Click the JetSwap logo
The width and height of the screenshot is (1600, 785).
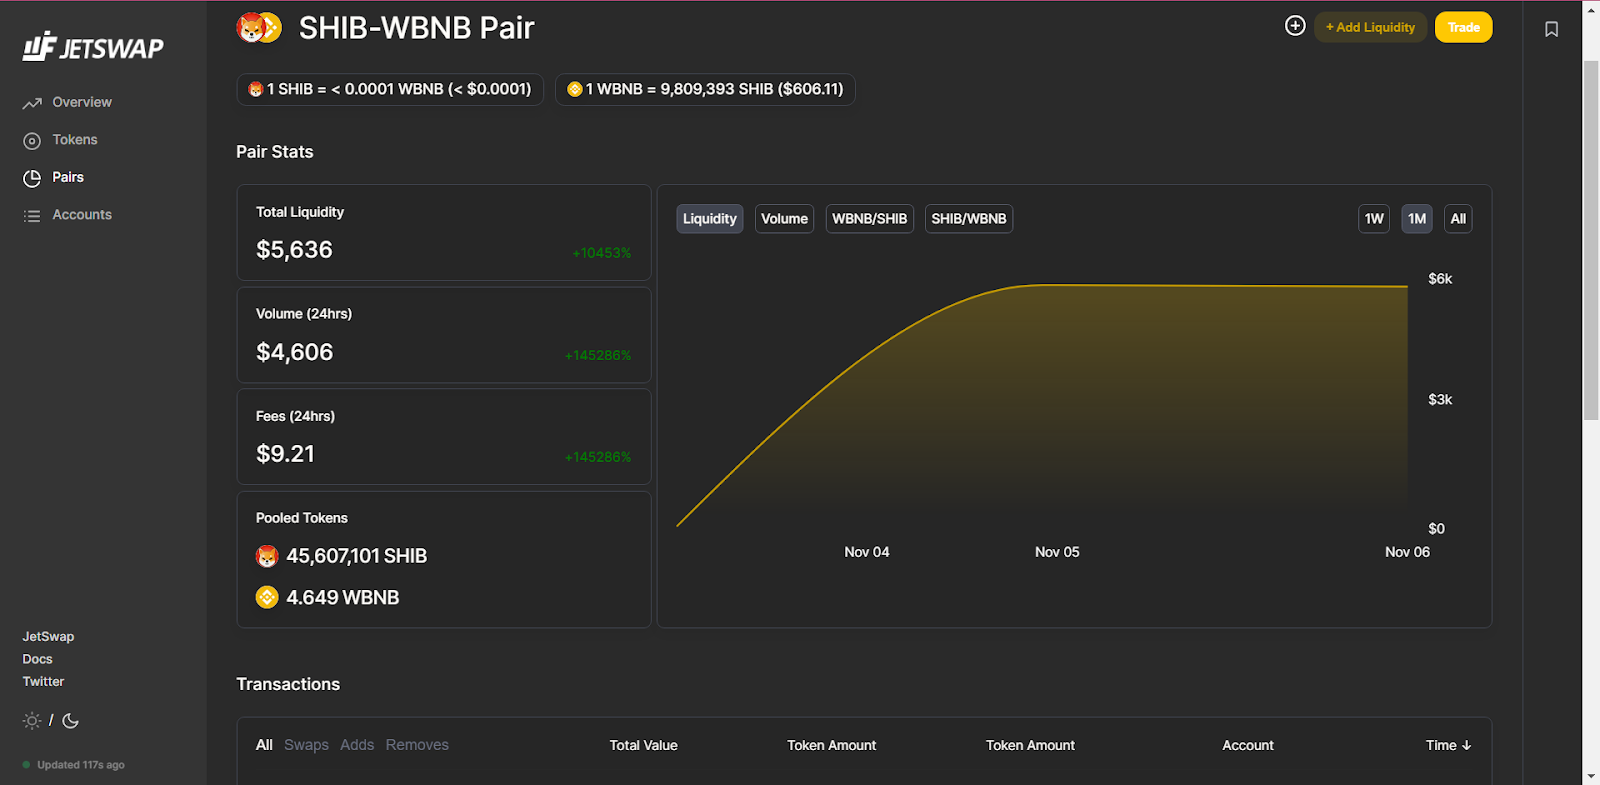click(93, 47)
